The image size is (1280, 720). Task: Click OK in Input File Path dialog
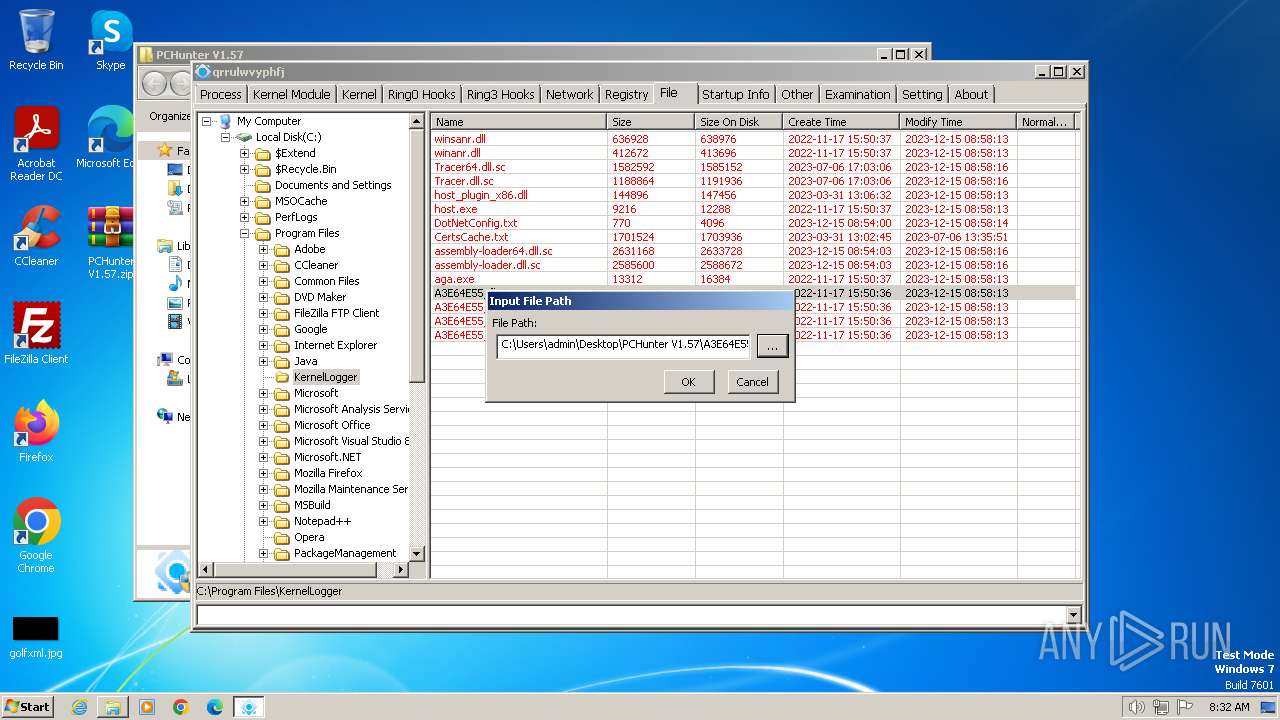[688, 382]
